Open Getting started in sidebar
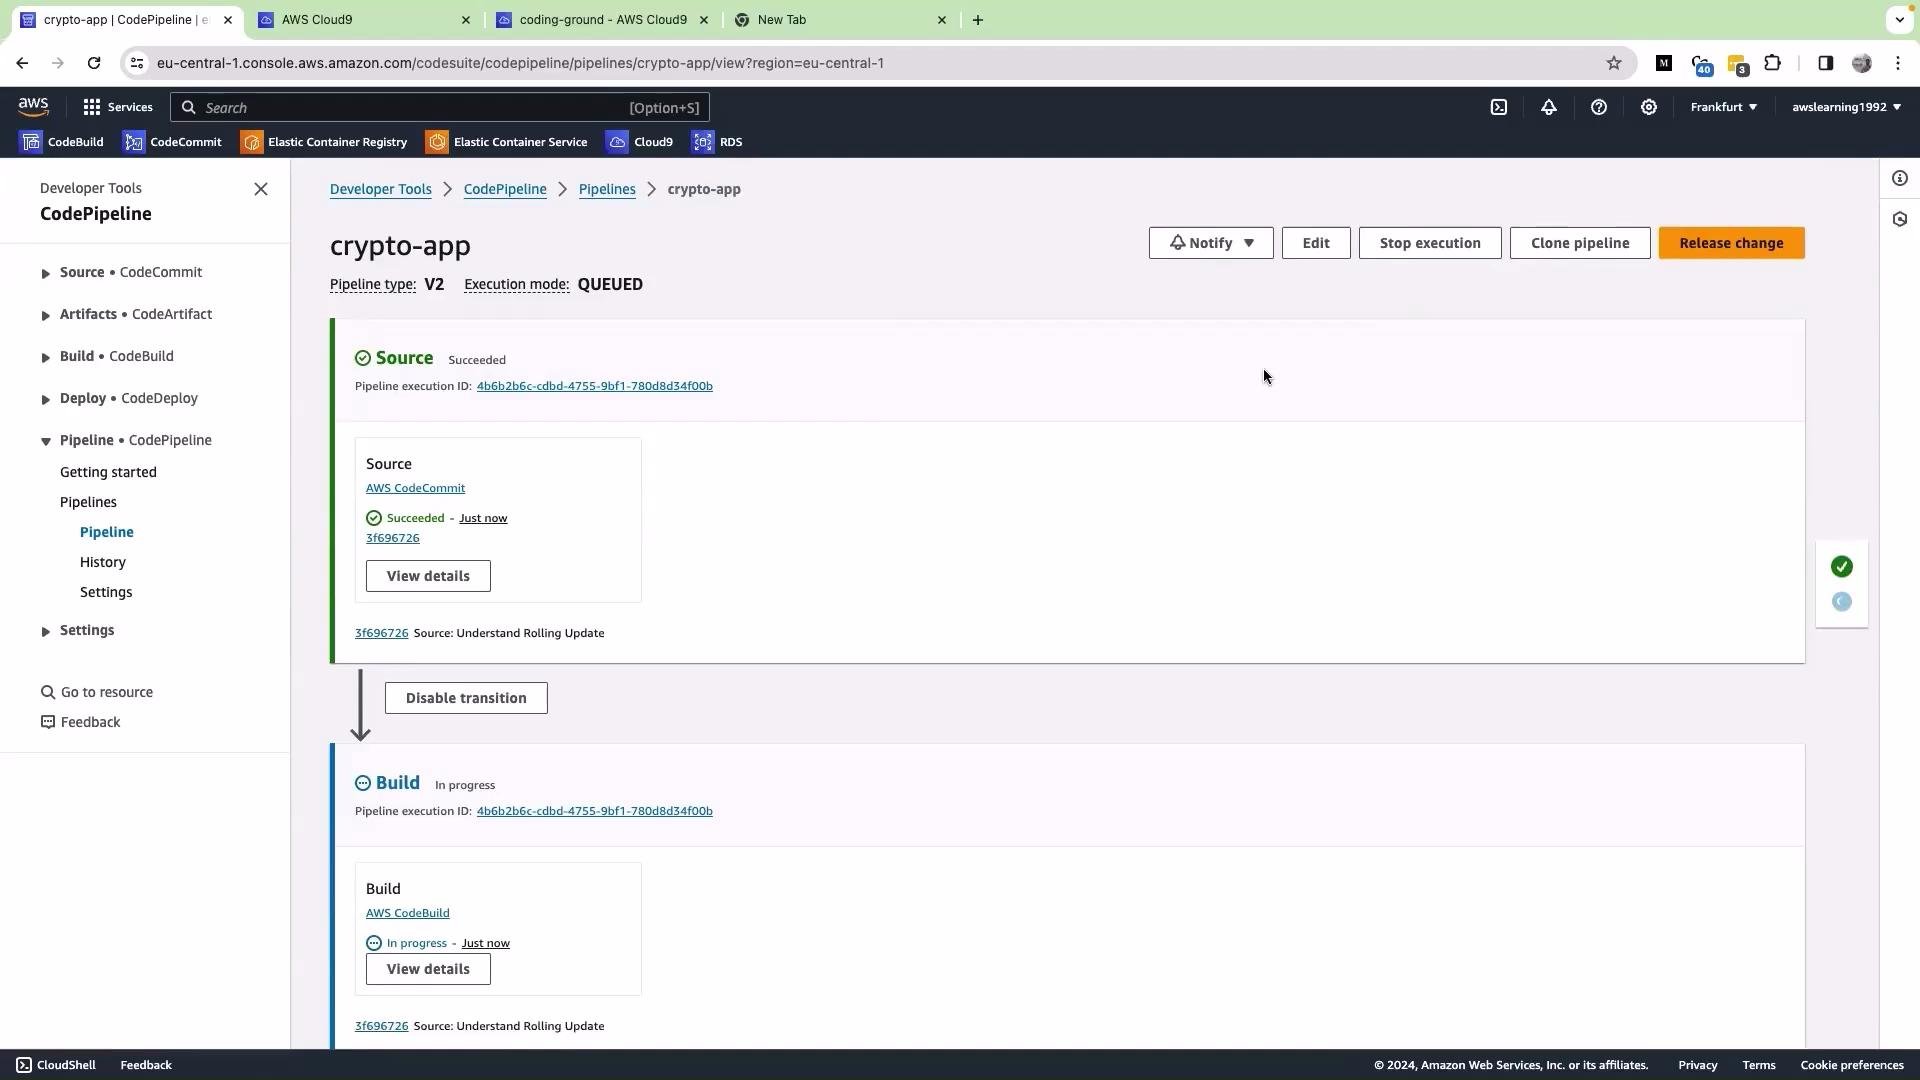 tap(108, 472)
